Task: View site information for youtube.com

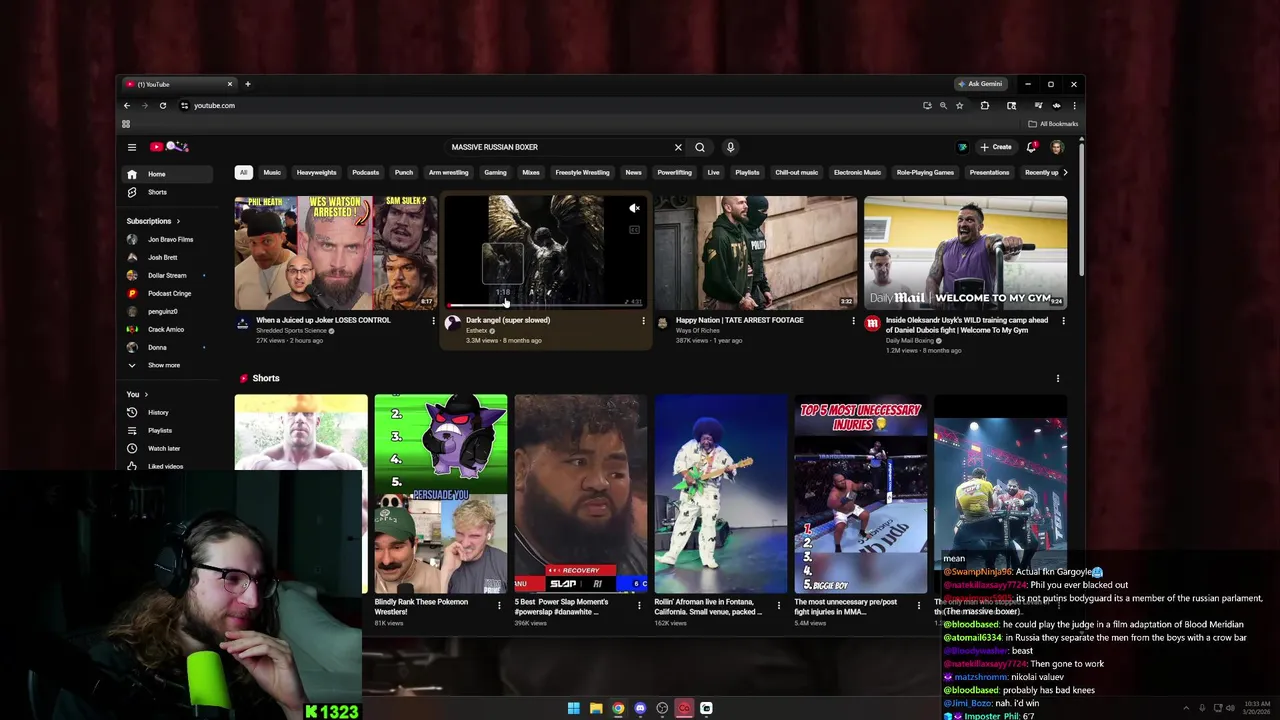Action: click(x=184, y=105)
